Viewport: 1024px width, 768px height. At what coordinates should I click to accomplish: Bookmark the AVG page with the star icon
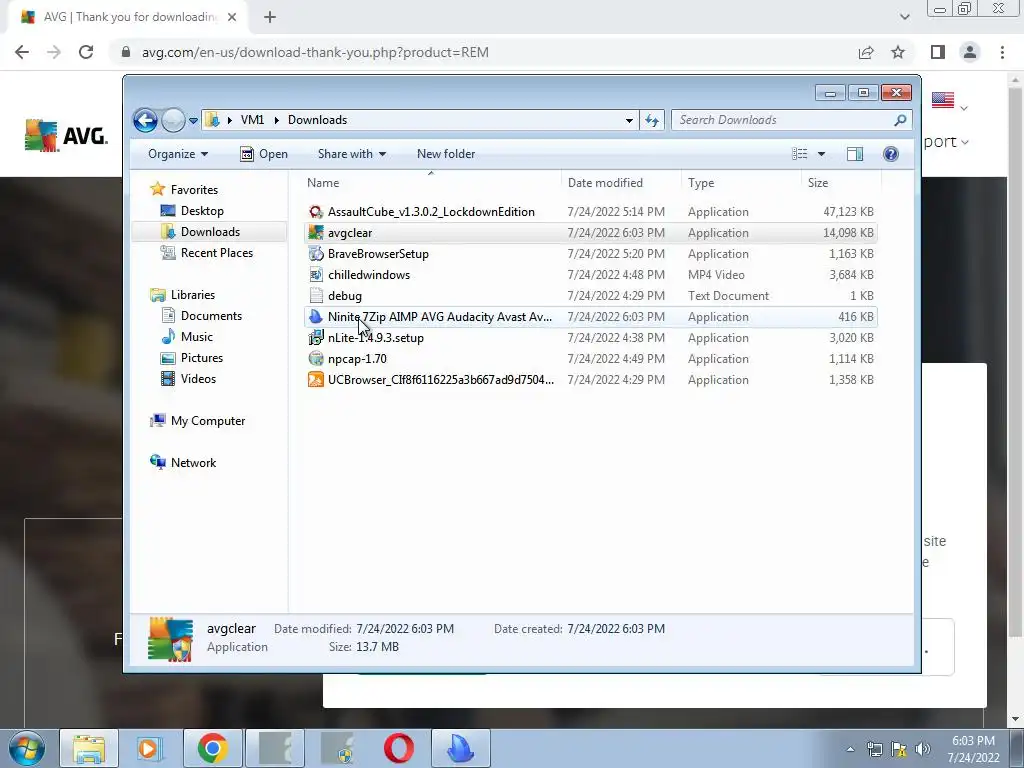898,52
